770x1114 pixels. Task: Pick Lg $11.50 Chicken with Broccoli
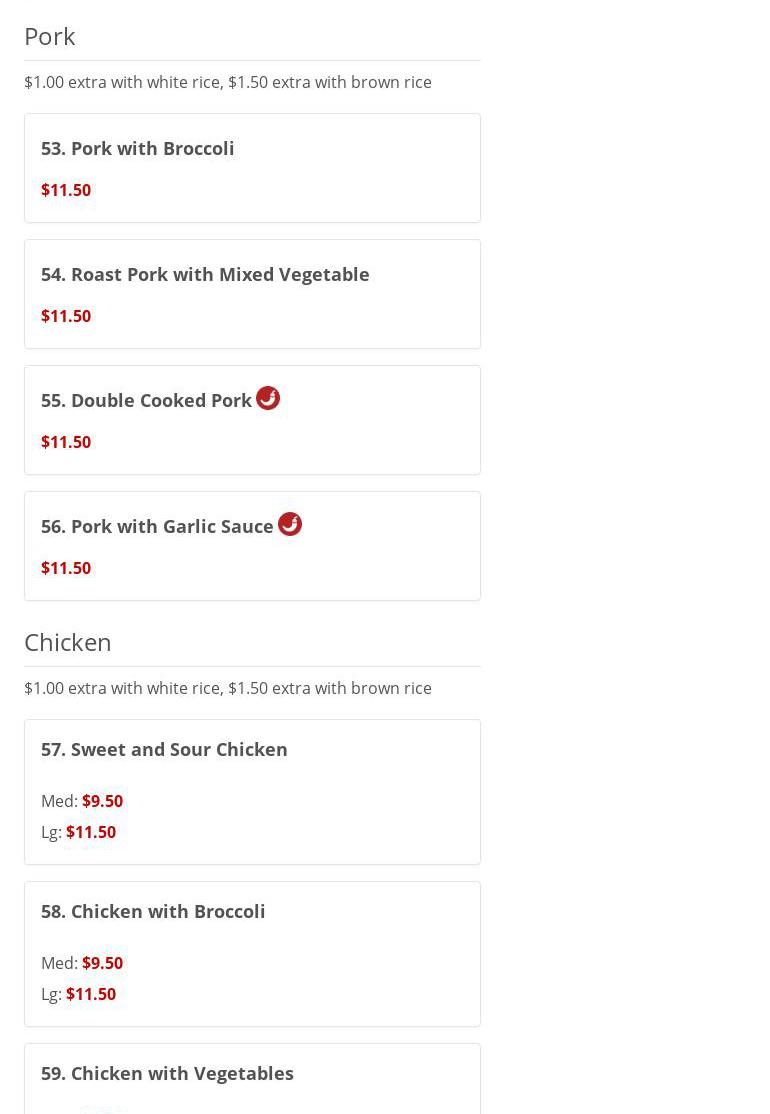(90, 994)
